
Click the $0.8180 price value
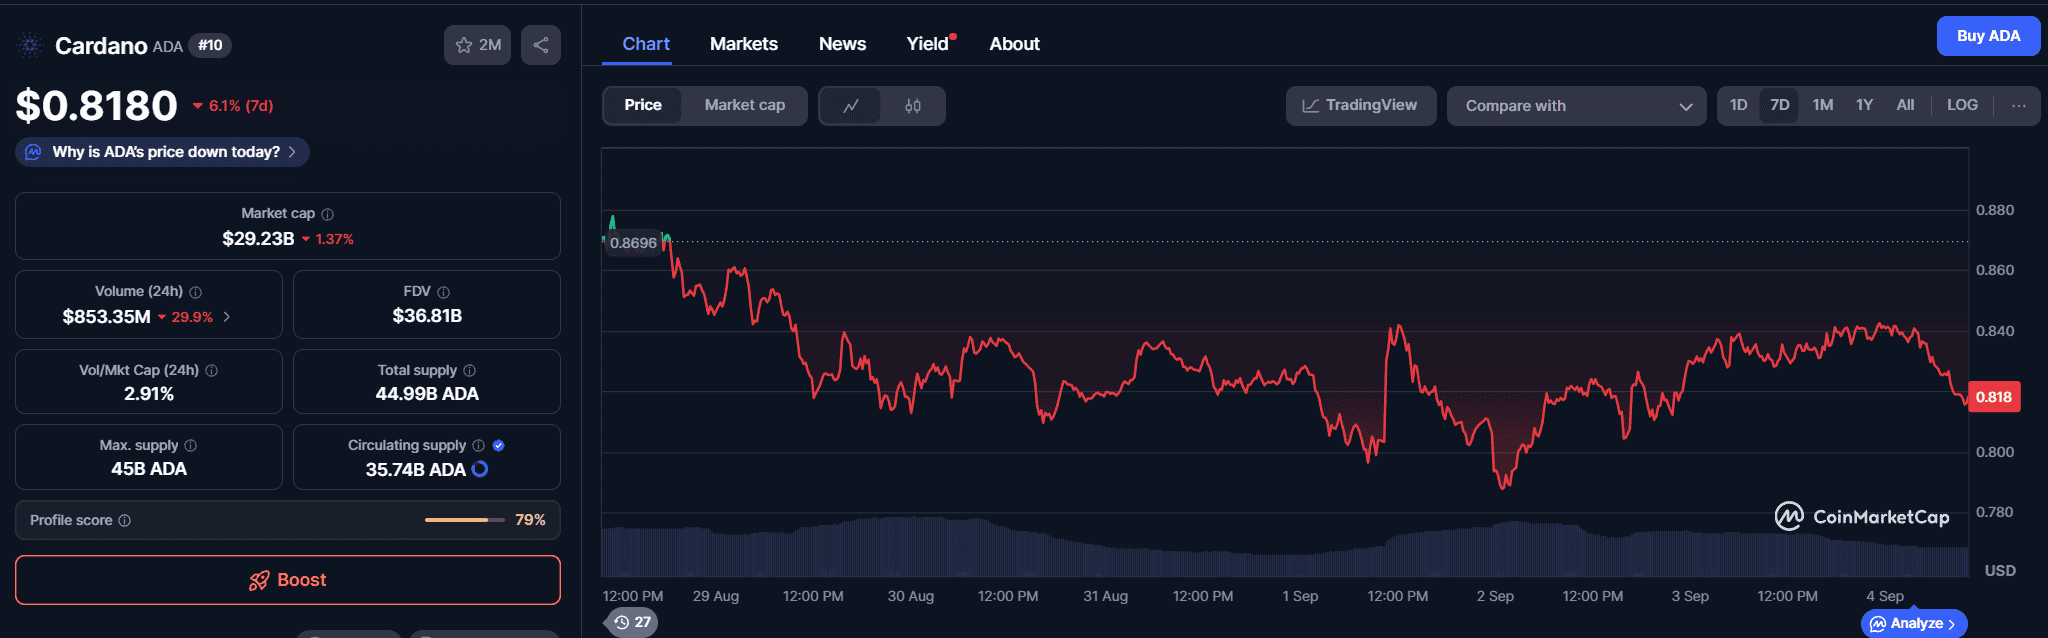coord(97,105)
